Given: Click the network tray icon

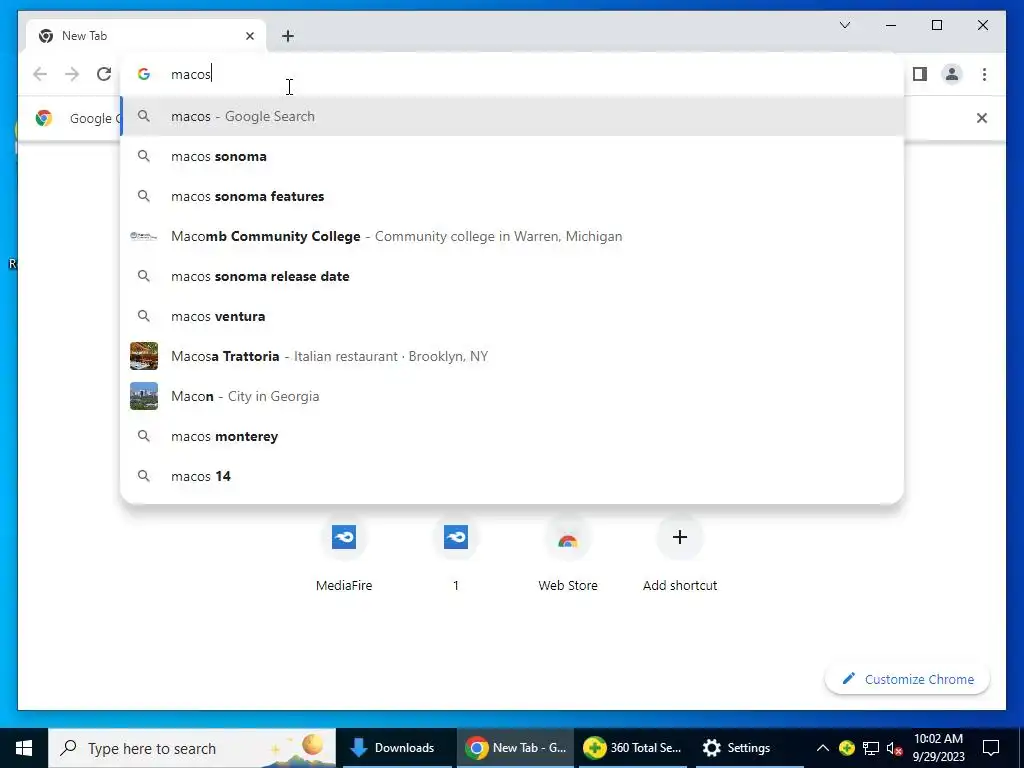Looking at the screenshot, I should click(871, 748).
